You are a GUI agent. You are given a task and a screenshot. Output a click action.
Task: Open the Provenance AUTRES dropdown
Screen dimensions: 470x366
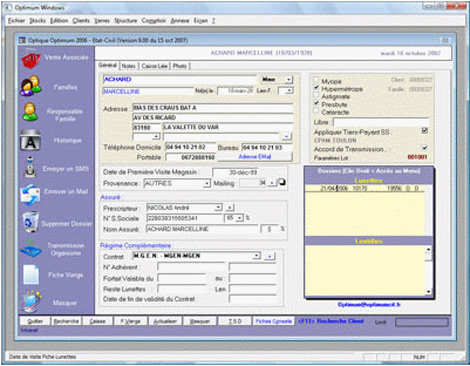[x=207, y=184]
